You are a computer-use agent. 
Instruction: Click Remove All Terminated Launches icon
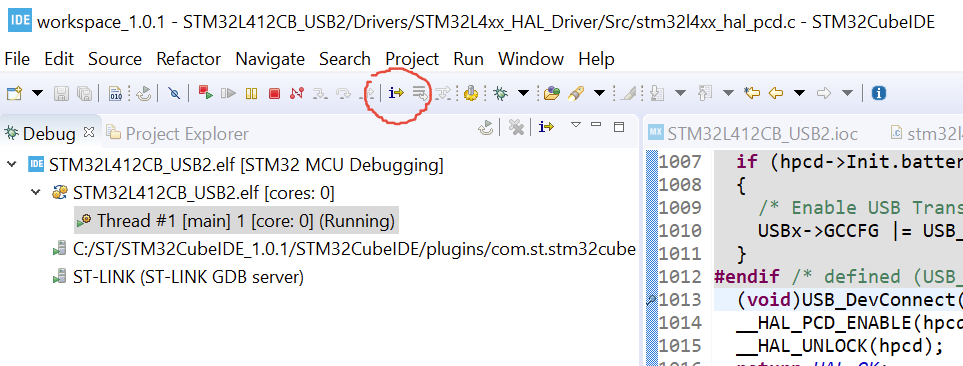tap(517, 127)
